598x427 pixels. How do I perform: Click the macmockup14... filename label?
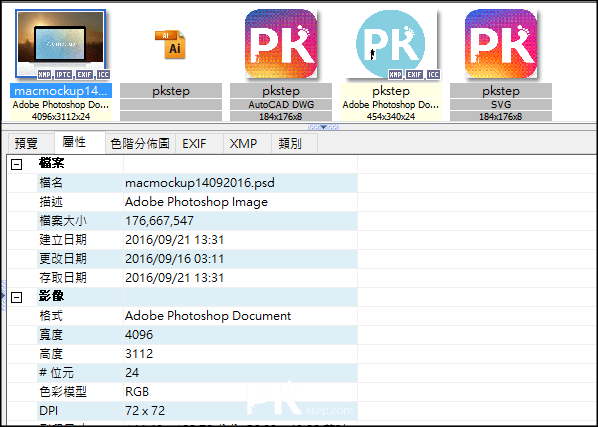pyautogui.click(x=61, y=91)
